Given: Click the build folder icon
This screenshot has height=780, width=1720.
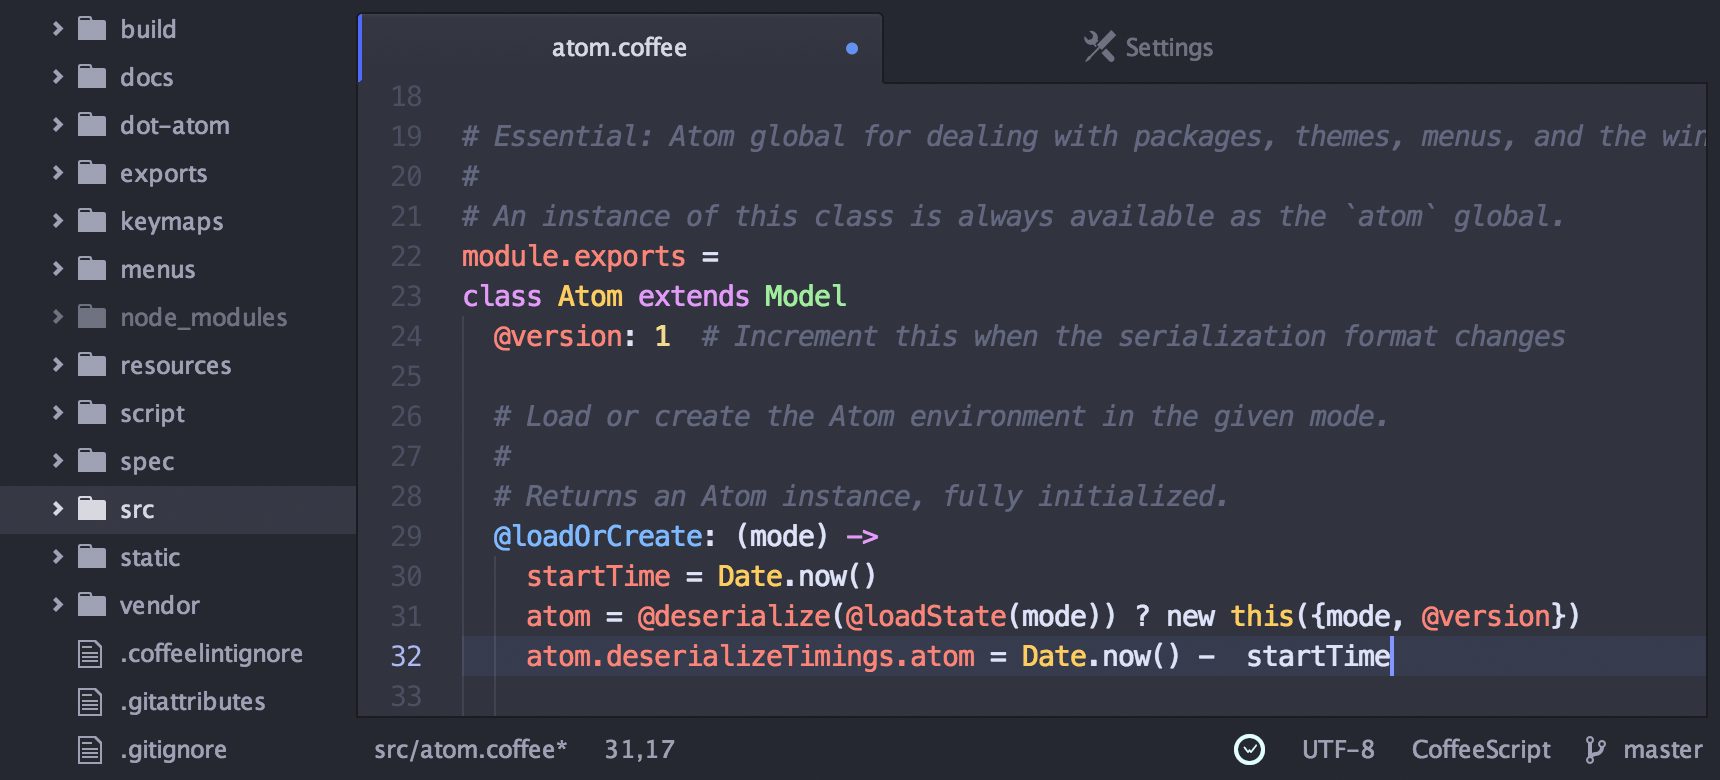Looking at the screenshot, I should [x=92, y=28].
